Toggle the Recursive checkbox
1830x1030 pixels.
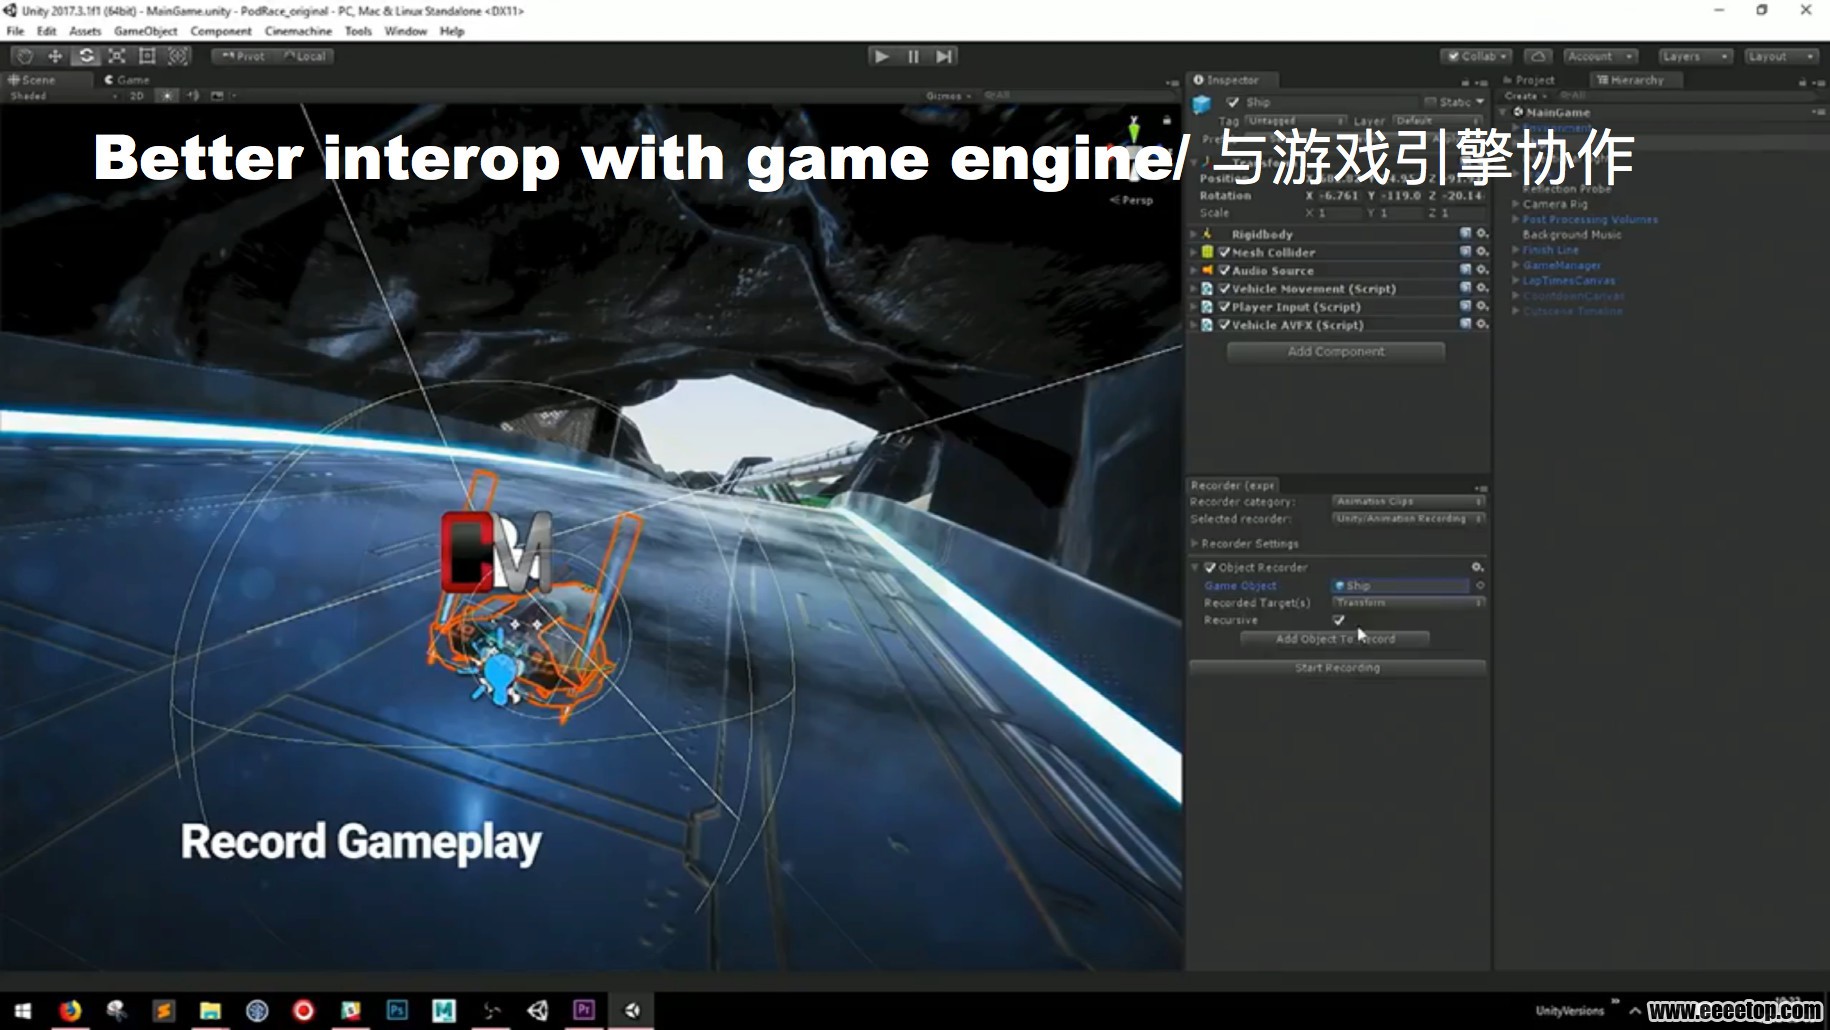1339,620
